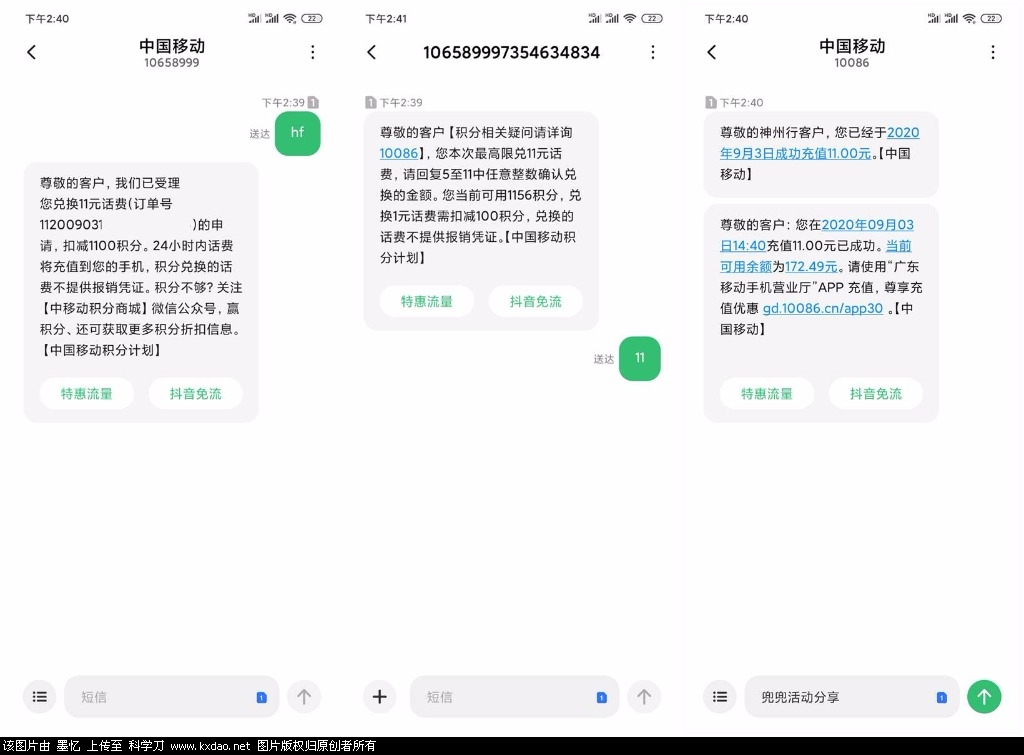Select the 我们已受理 order confirmation message
This screenshot has height=755, width=1024.
click(x=141, y=292)
